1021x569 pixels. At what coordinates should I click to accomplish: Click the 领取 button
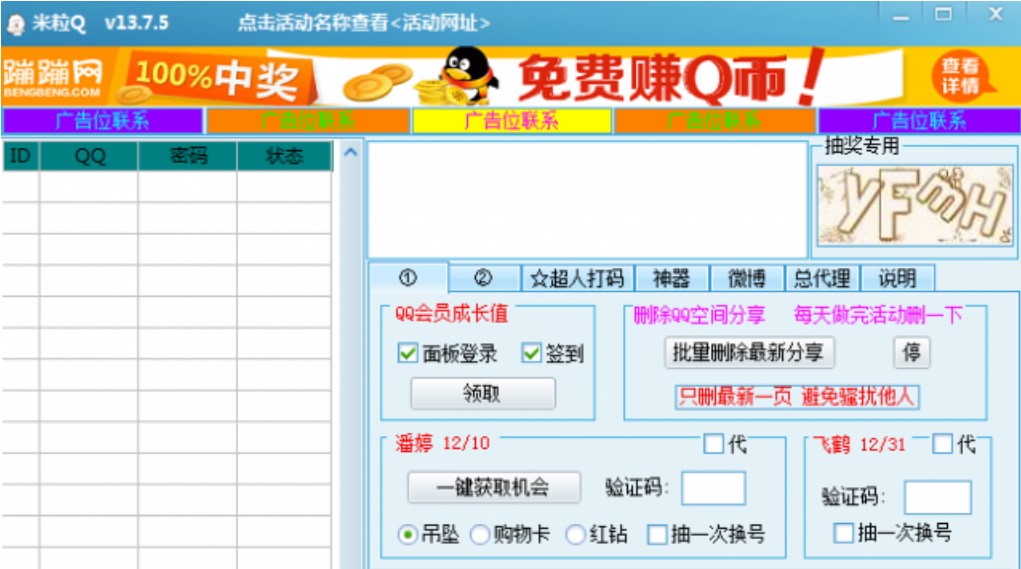pyautogui.click(x=483, y=393)
